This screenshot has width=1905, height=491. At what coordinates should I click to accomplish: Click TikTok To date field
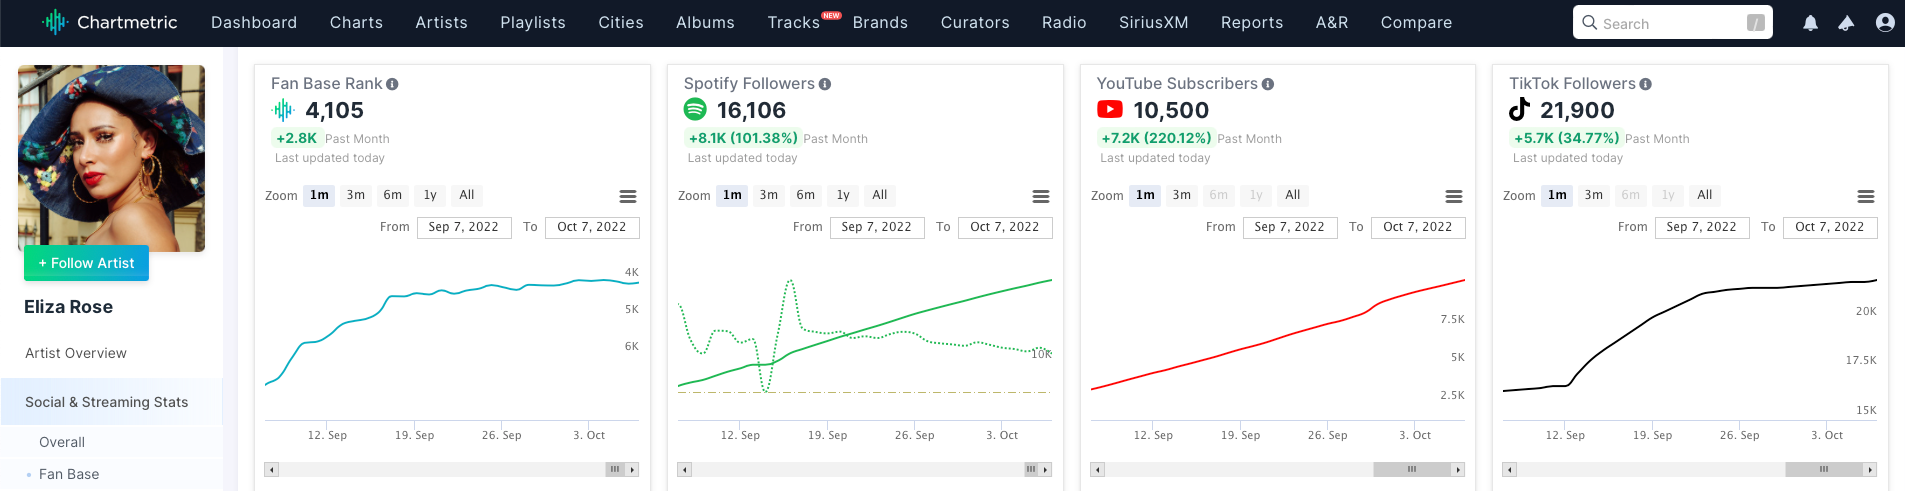click(x=1830, y=228)
